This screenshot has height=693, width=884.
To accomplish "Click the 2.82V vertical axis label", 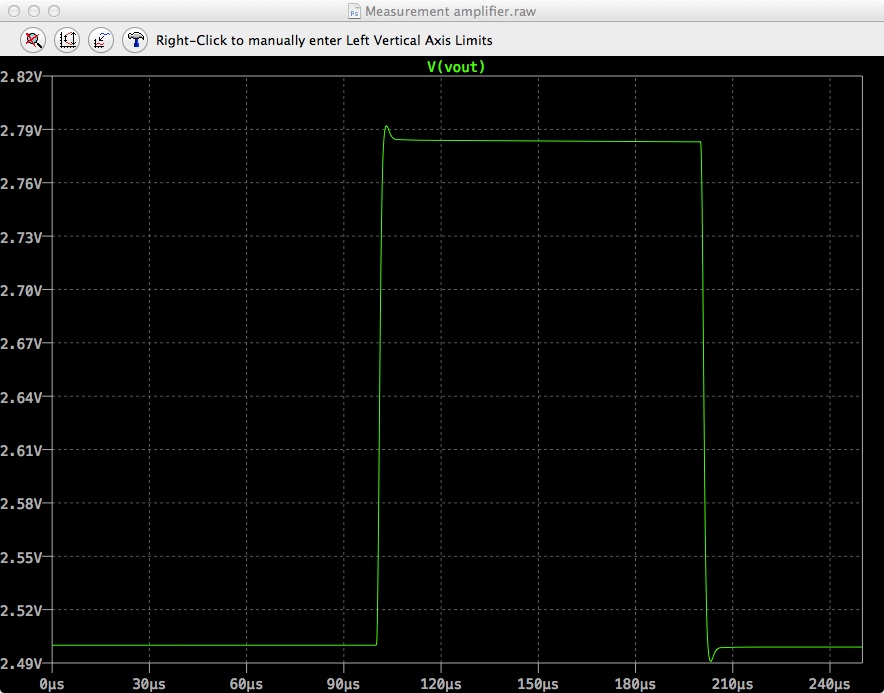I will 21,77.
